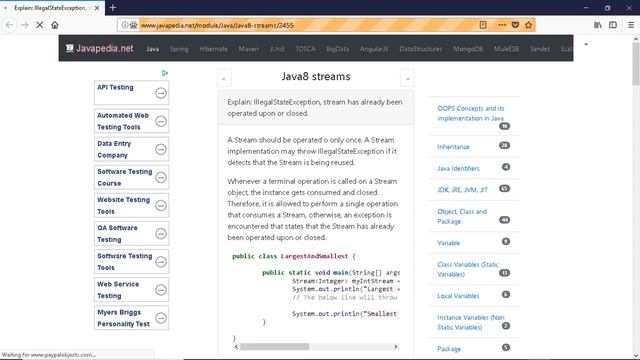Open the Myers Briggs Personality Test ad
Screen dimensions: 640x360
coord(131,318)
